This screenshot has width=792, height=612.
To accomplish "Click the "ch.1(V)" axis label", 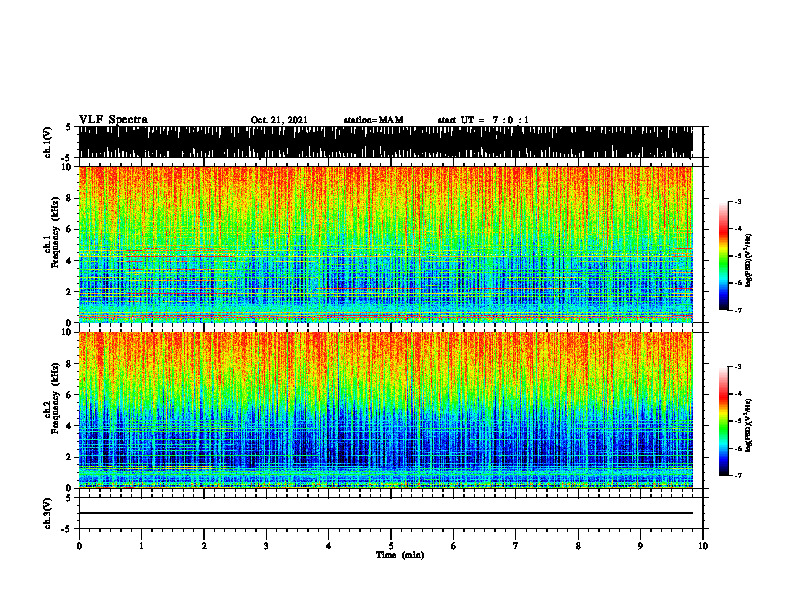I will 48,142.
